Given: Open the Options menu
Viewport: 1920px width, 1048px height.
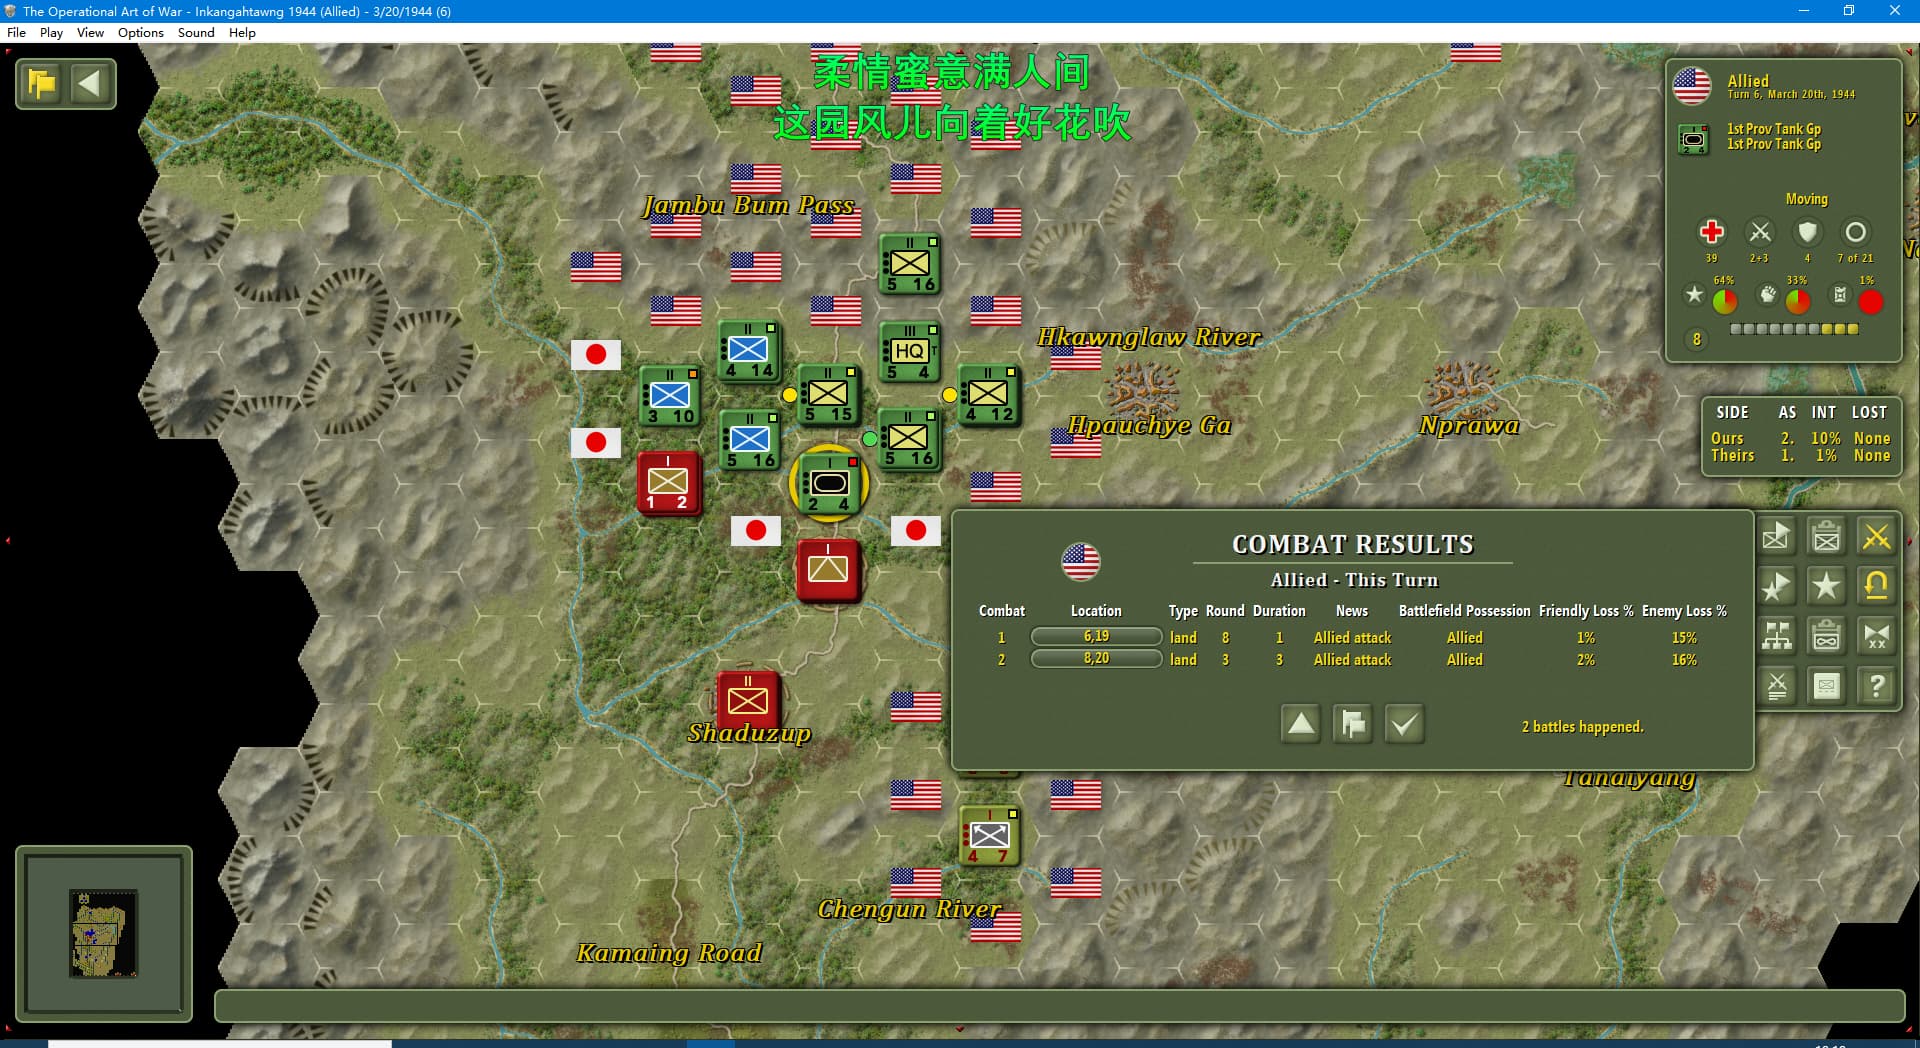Looking at the screenshot, I should point(140,32).
